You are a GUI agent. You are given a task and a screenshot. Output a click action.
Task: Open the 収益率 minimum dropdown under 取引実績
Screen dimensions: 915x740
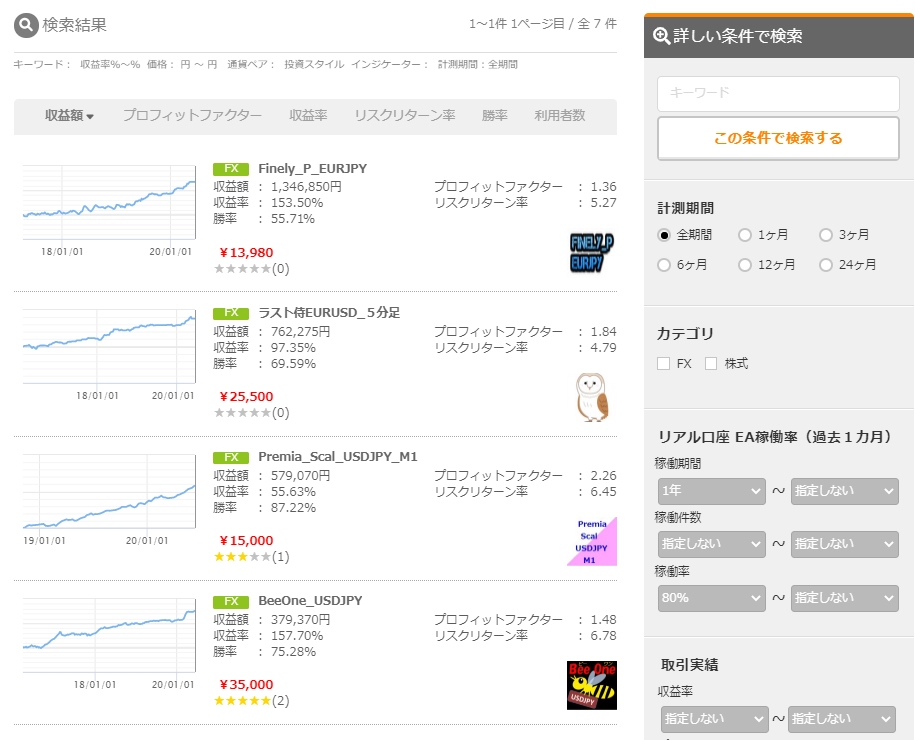click(714, 719)
